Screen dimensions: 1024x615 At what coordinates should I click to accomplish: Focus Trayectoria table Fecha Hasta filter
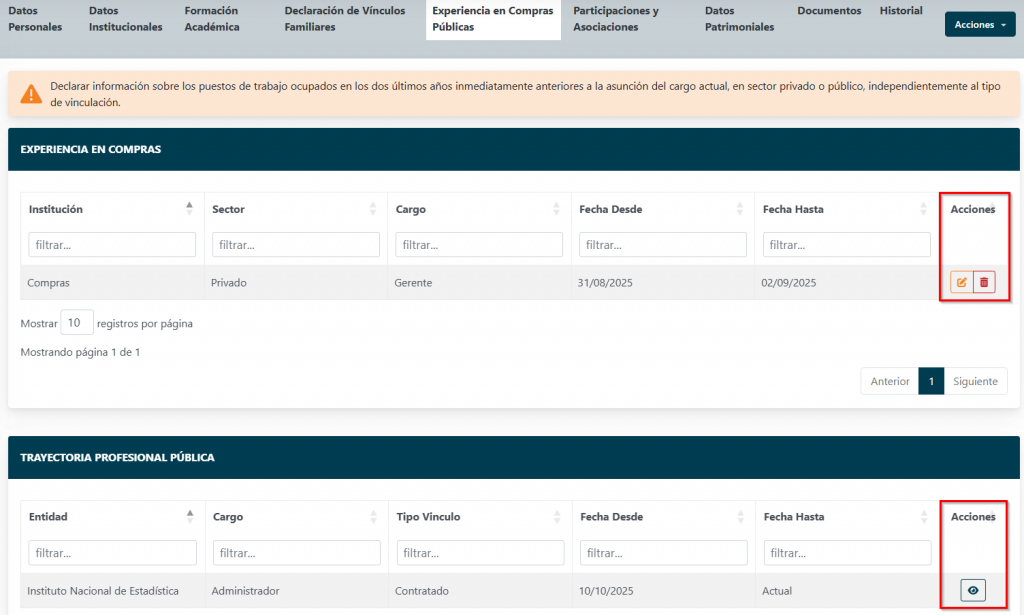click(x=847, y=553)
